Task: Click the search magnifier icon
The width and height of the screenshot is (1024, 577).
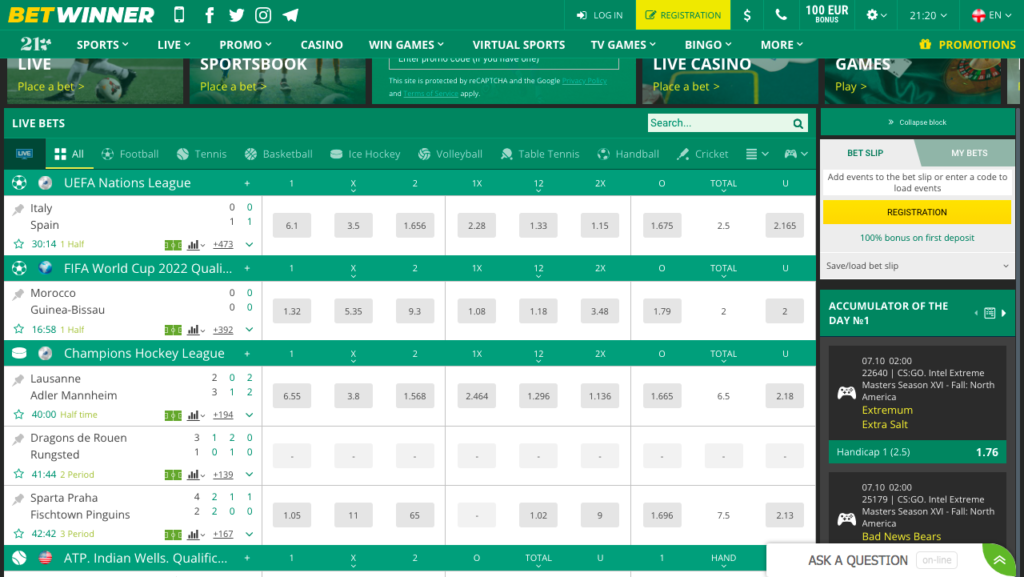Action: click(x=798, y=123)
